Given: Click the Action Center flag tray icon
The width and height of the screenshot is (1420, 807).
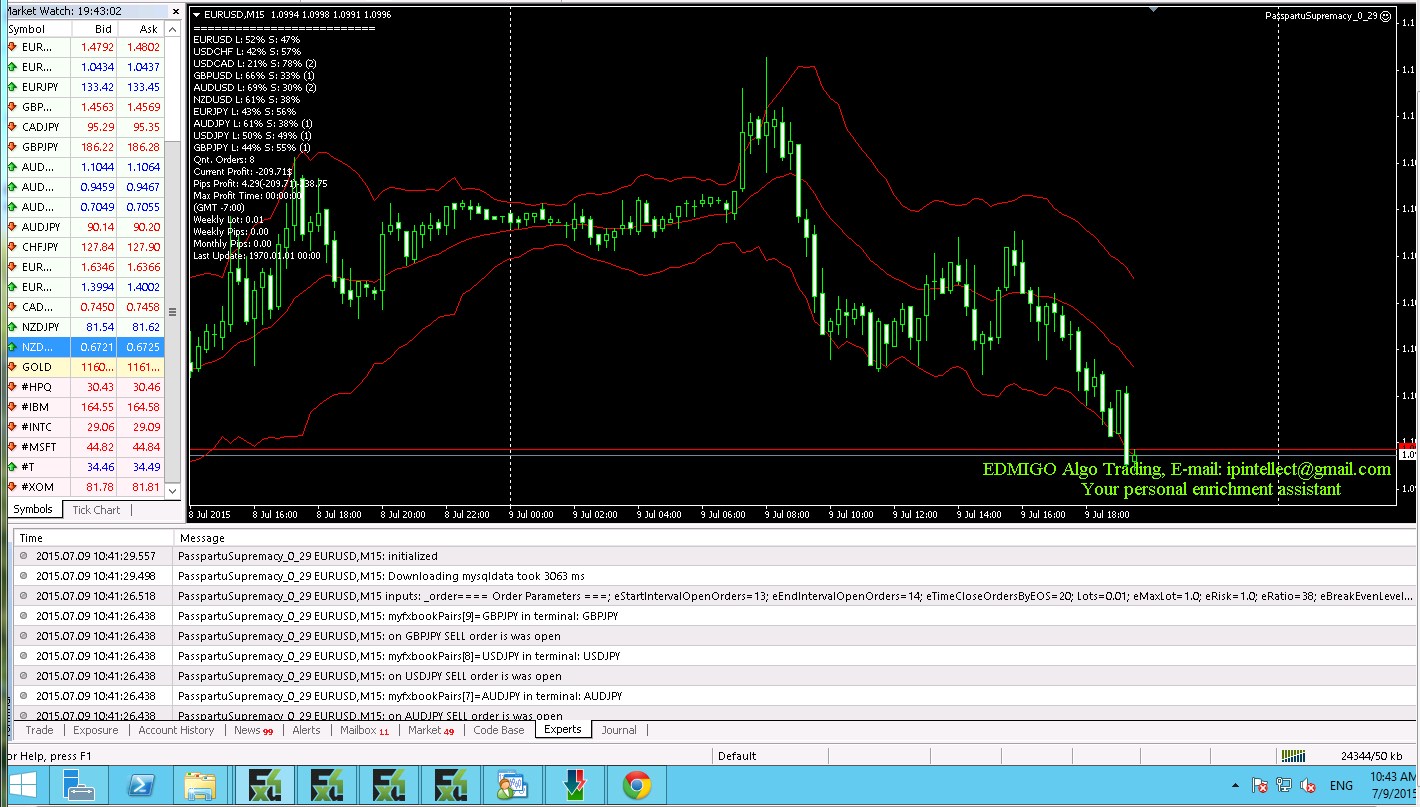Looking at the screenshot, I should coord(1259,787).
